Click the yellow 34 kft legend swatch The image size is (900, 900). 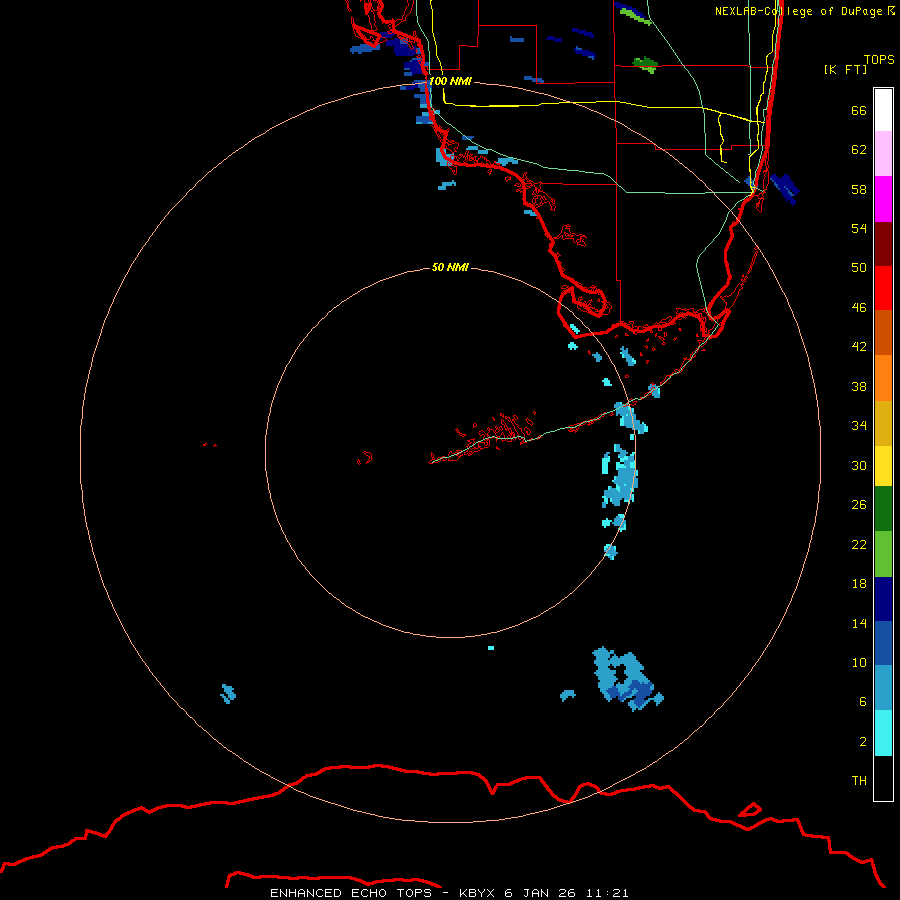point(883,466)
